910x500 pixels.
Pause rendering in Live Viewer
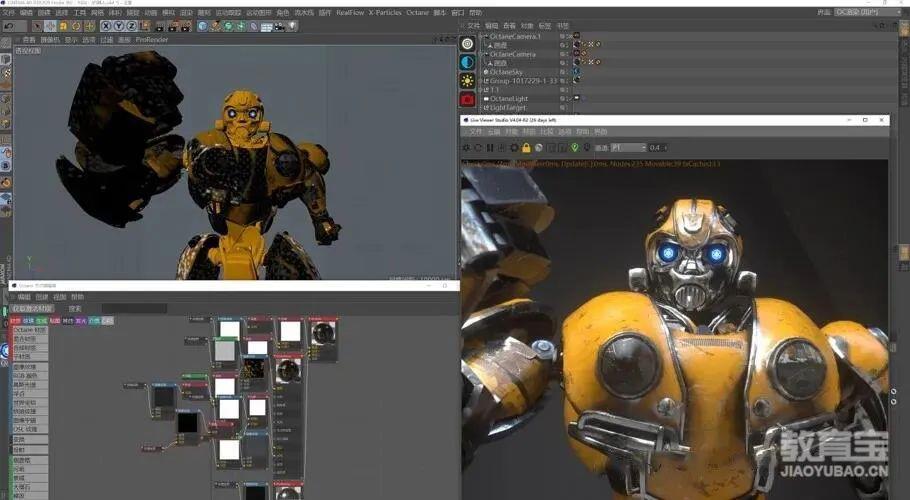point(490,148)
